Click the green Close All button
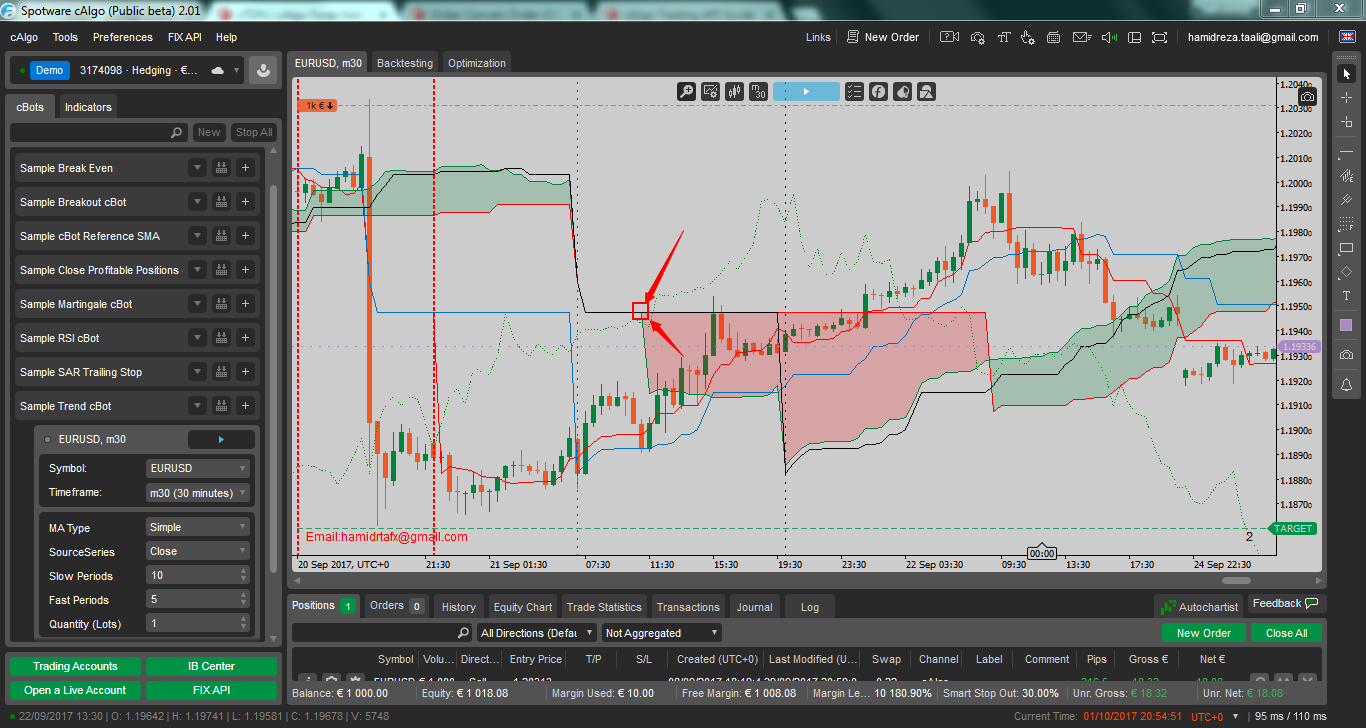The height and width of the screenshot is (728, 1366). (x=1286, y=633)
